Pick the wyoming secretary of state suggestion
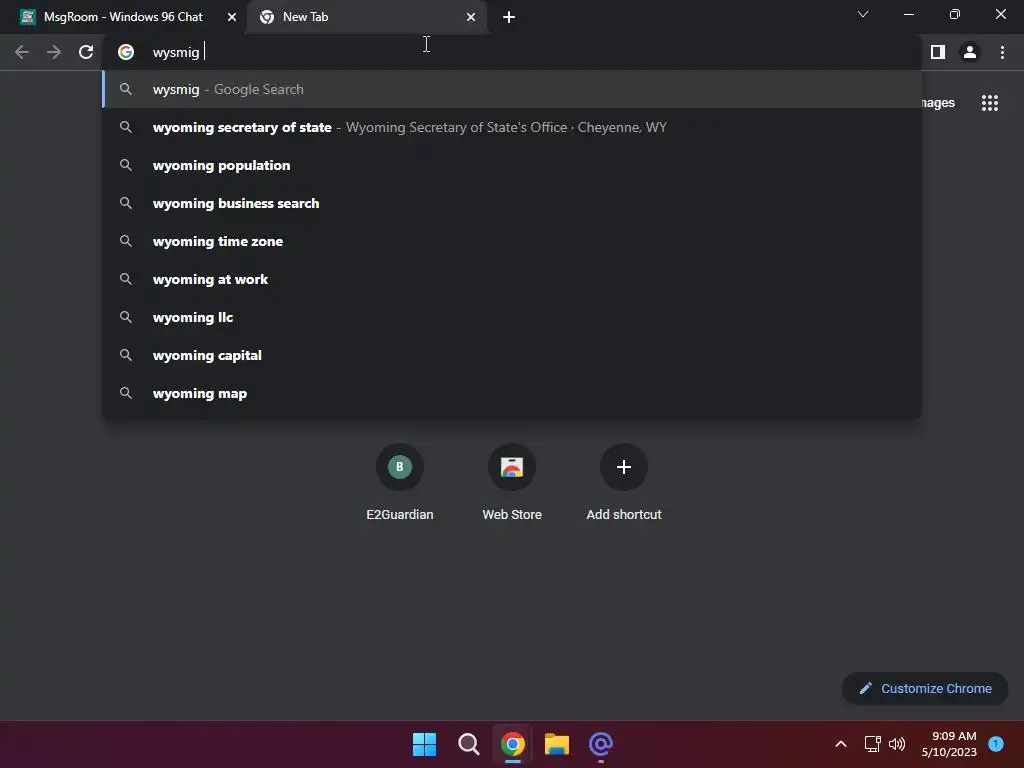This screenshot has height=768, width=1024. click(512, 127)
